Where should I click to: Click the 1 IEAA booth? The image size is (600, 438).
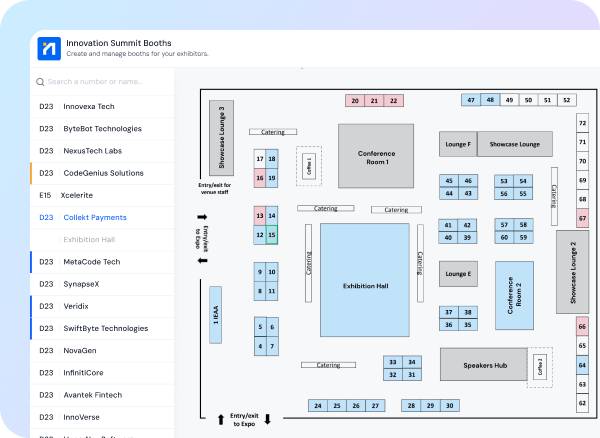pos(215,314)
